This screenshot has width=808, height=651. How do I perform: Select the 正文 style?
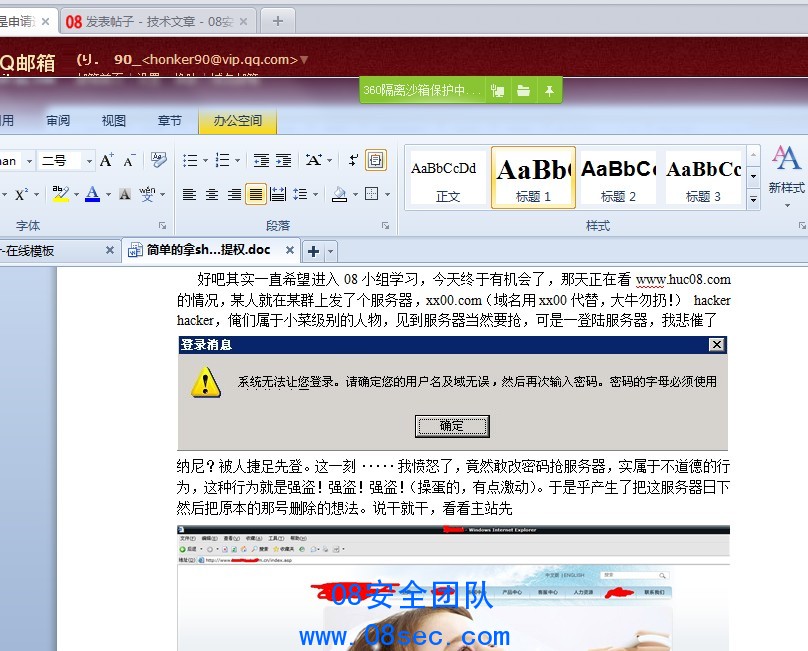(447, 178)
